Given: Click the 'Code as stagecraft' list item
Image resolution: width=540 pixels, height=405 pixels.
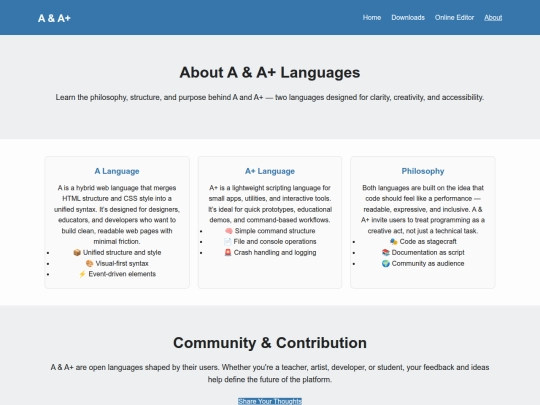Looking at the screenshot, I should point(423,242).
